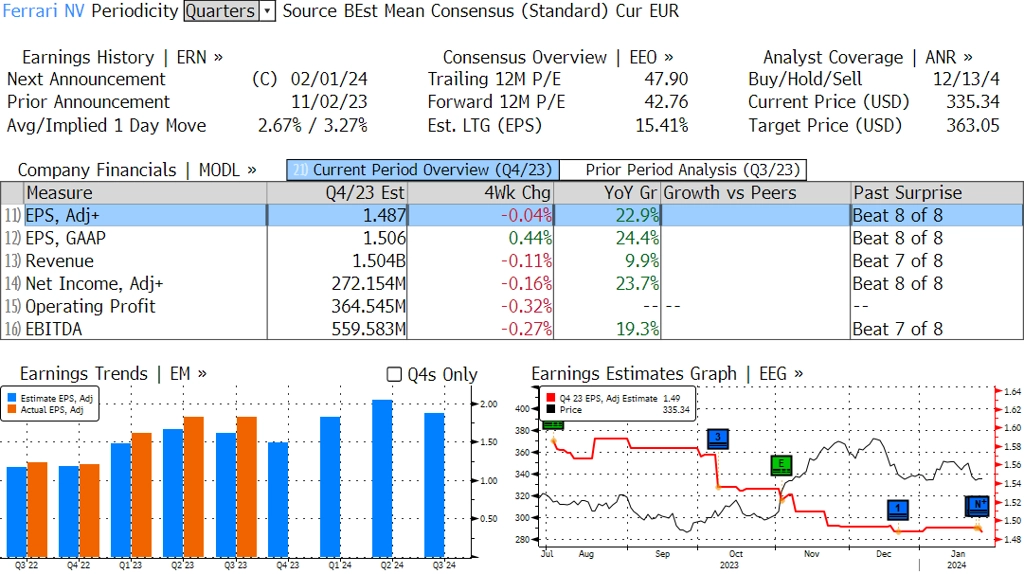Select the EPS, GAAP measure row
Viewport: 1024px width, 574px height.
pos(511,238)
